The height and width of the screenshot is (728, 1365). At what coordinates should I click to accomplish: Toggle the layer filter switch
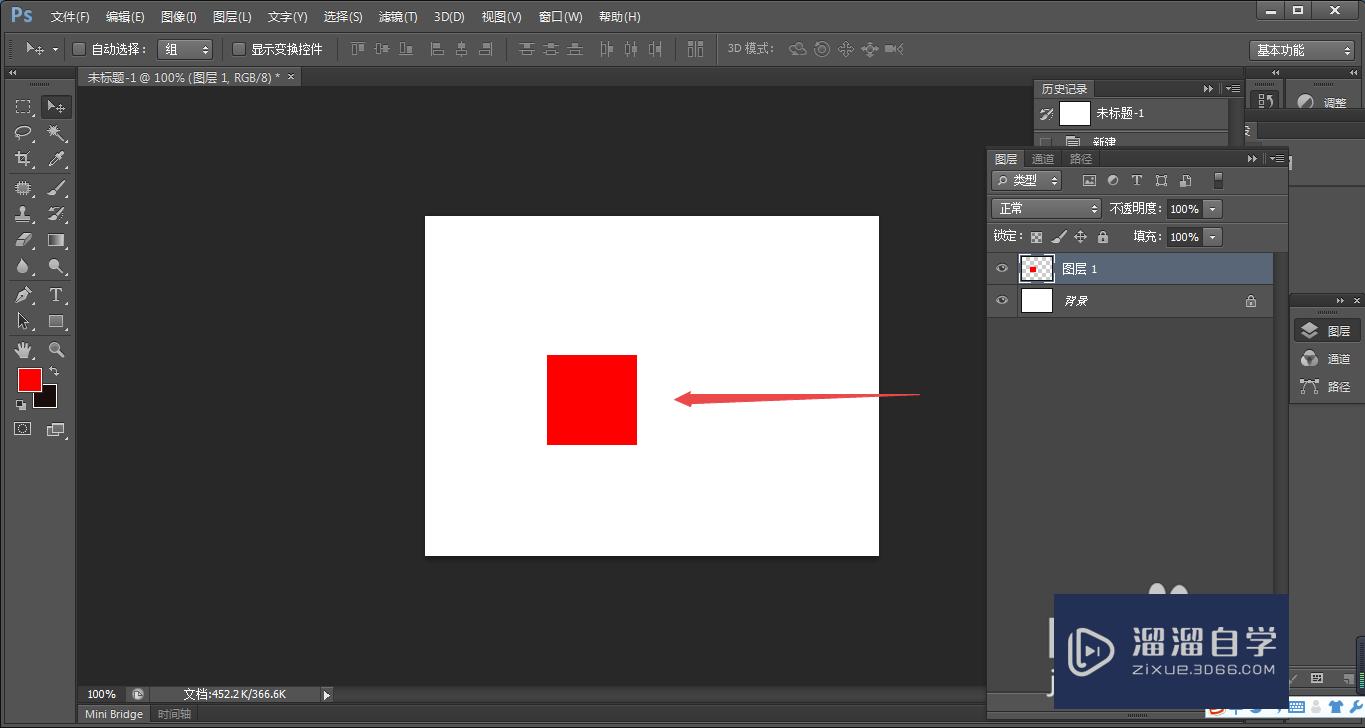point(1217,181)
